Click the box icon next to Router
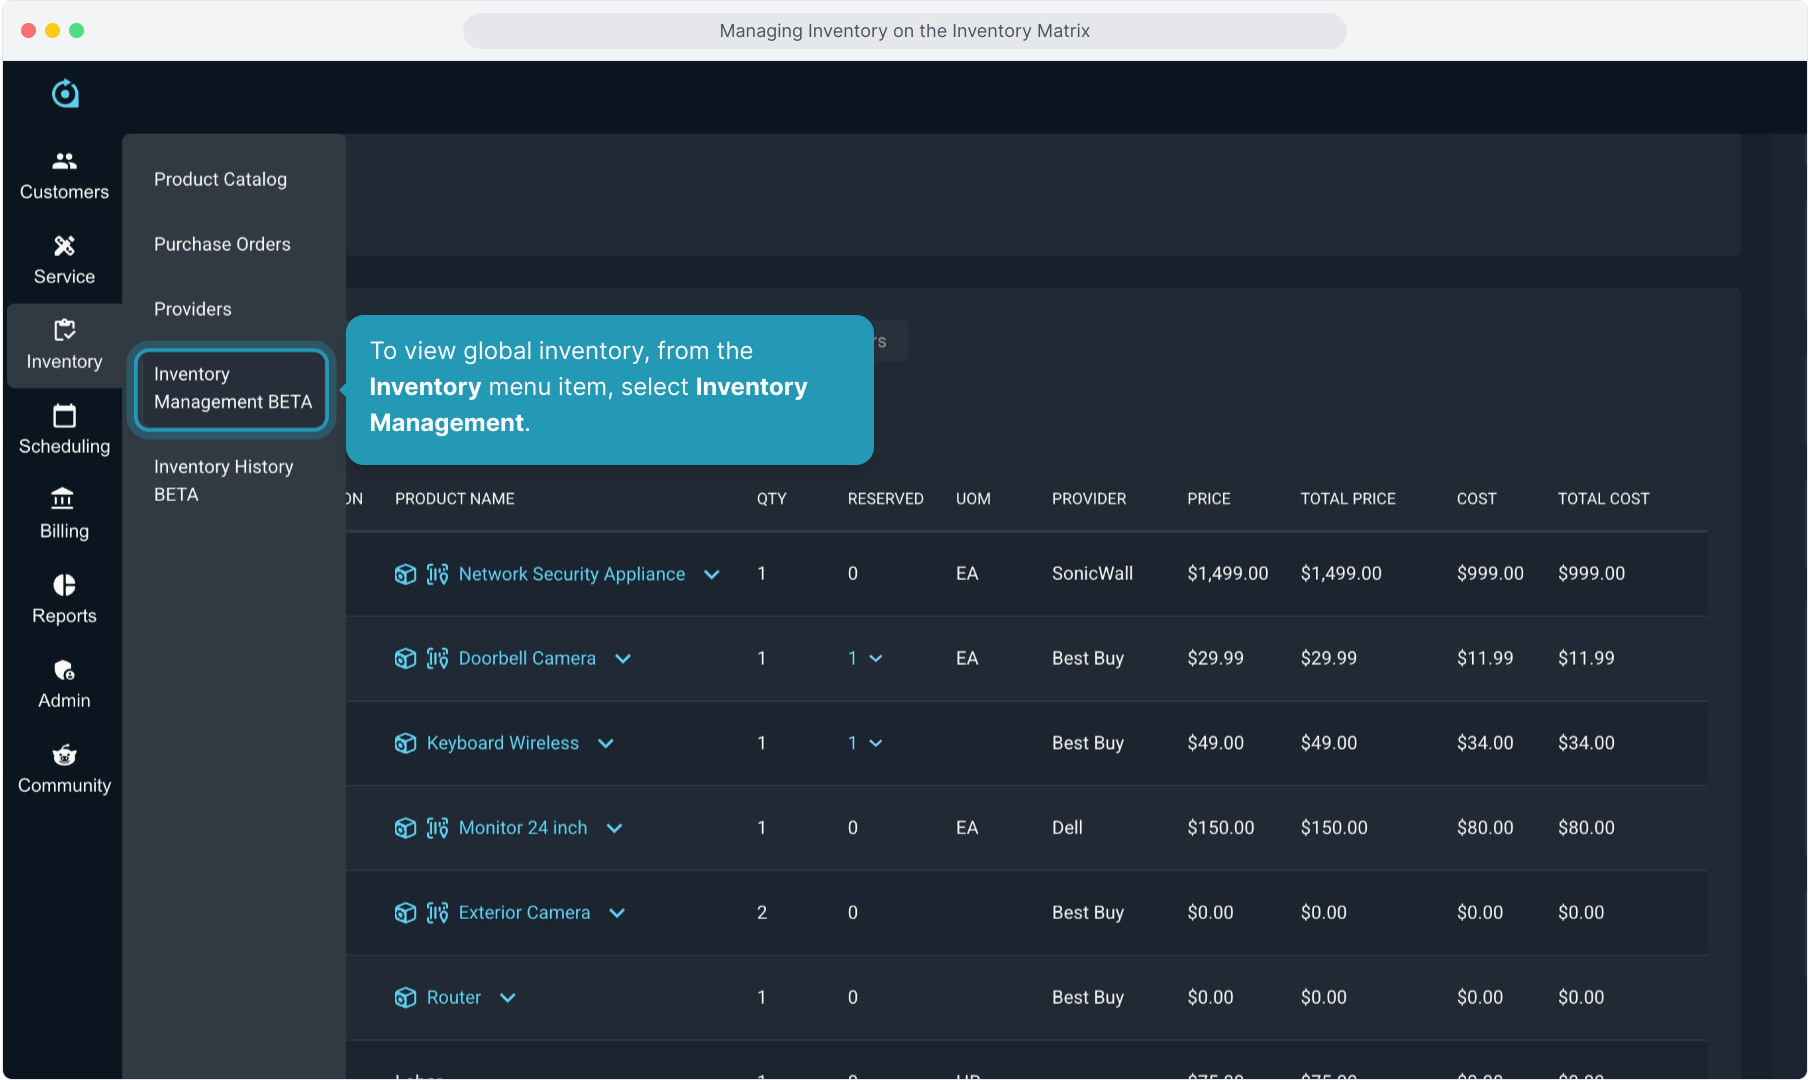Image resolution: width=1810 pixels, height=1080 pixels. (405, 997)
